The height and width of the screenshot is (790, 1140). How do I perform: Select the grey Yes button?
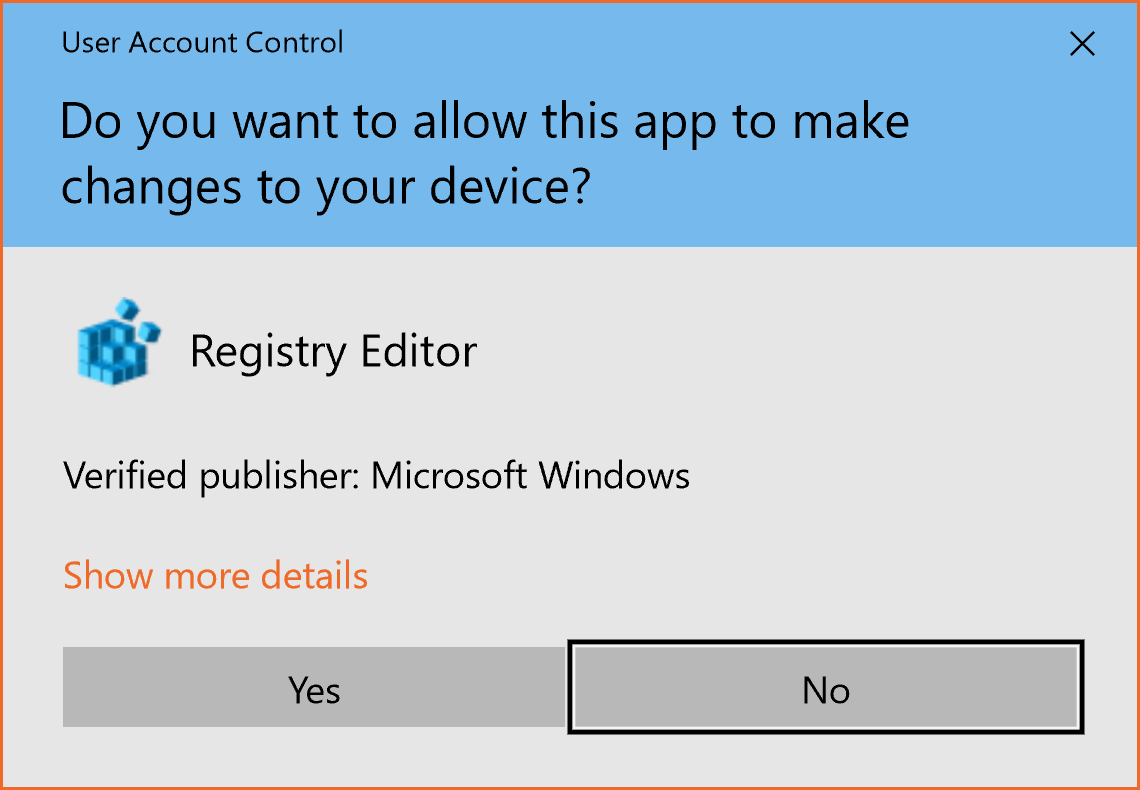(314, 688)
